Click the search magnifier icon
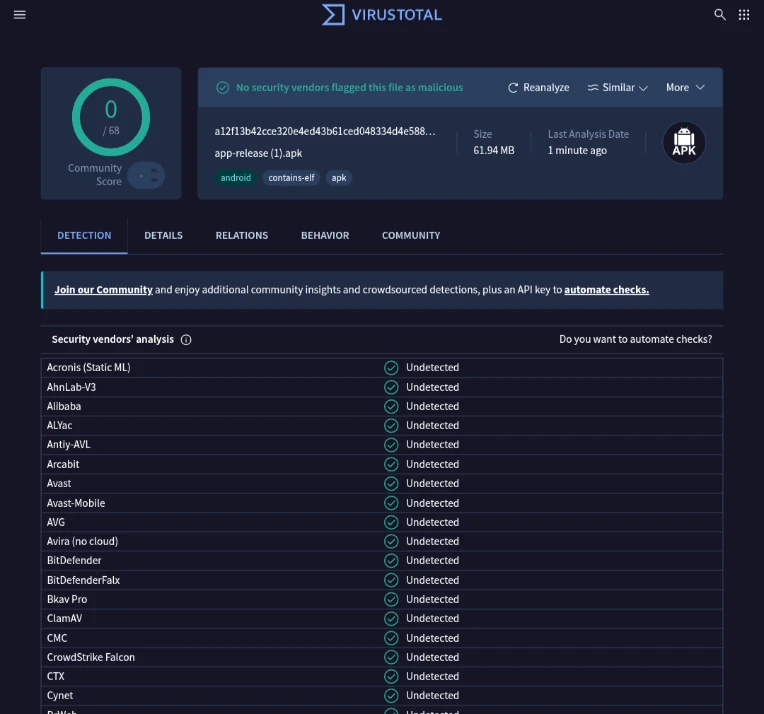Image resolution: width=764 pixels, height=714 pixels. tap(720, 15)
